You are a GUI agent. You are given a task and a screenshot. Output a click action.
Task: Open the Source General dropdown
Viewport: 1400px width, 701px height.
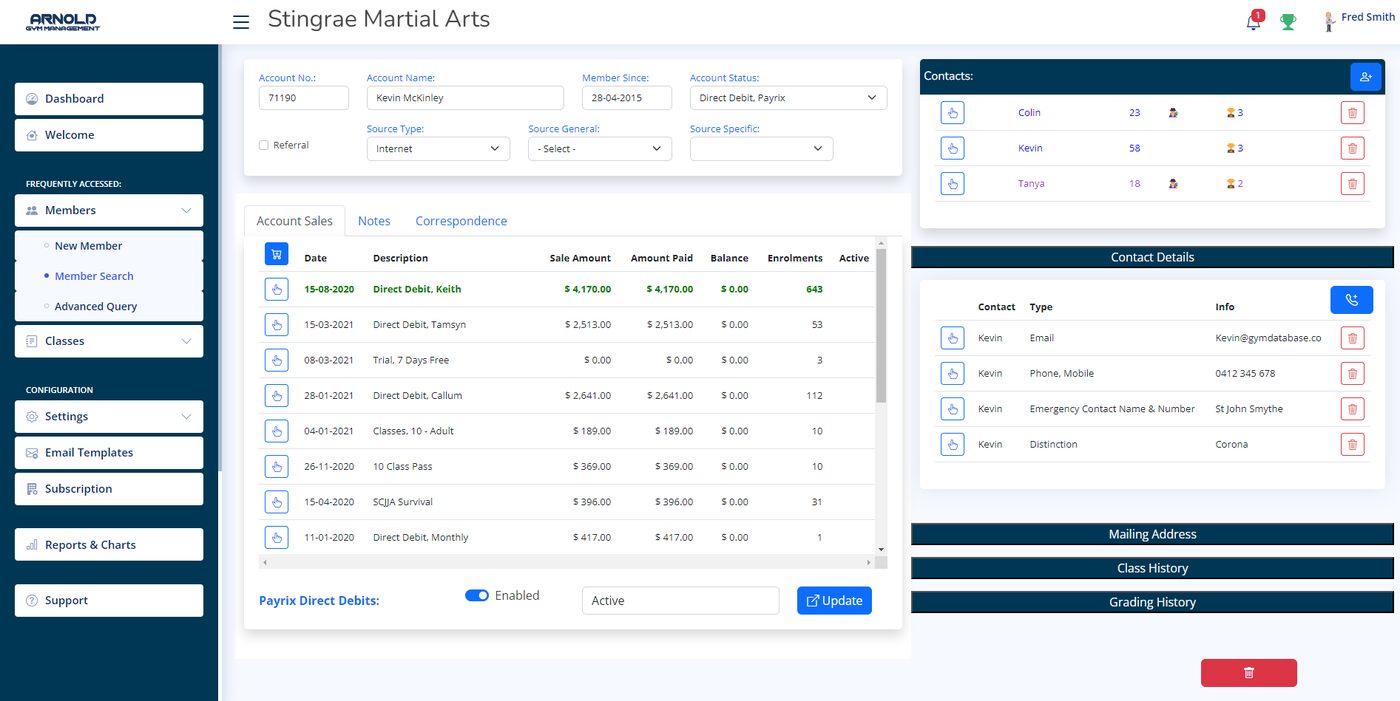[x=600, y=149]
